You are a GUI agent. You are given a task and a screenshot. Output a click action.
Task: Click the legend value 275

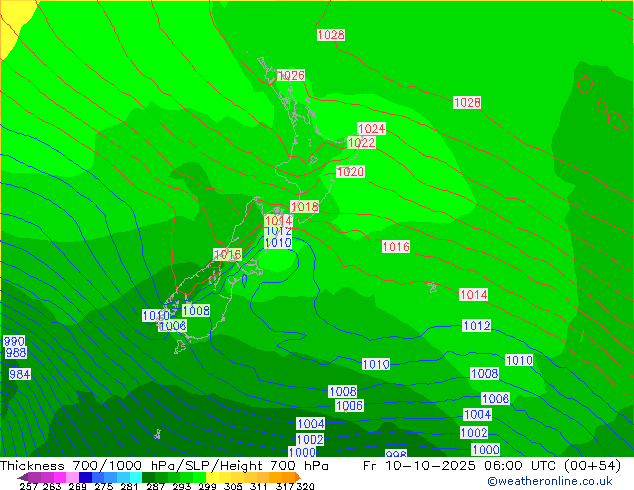104,486
